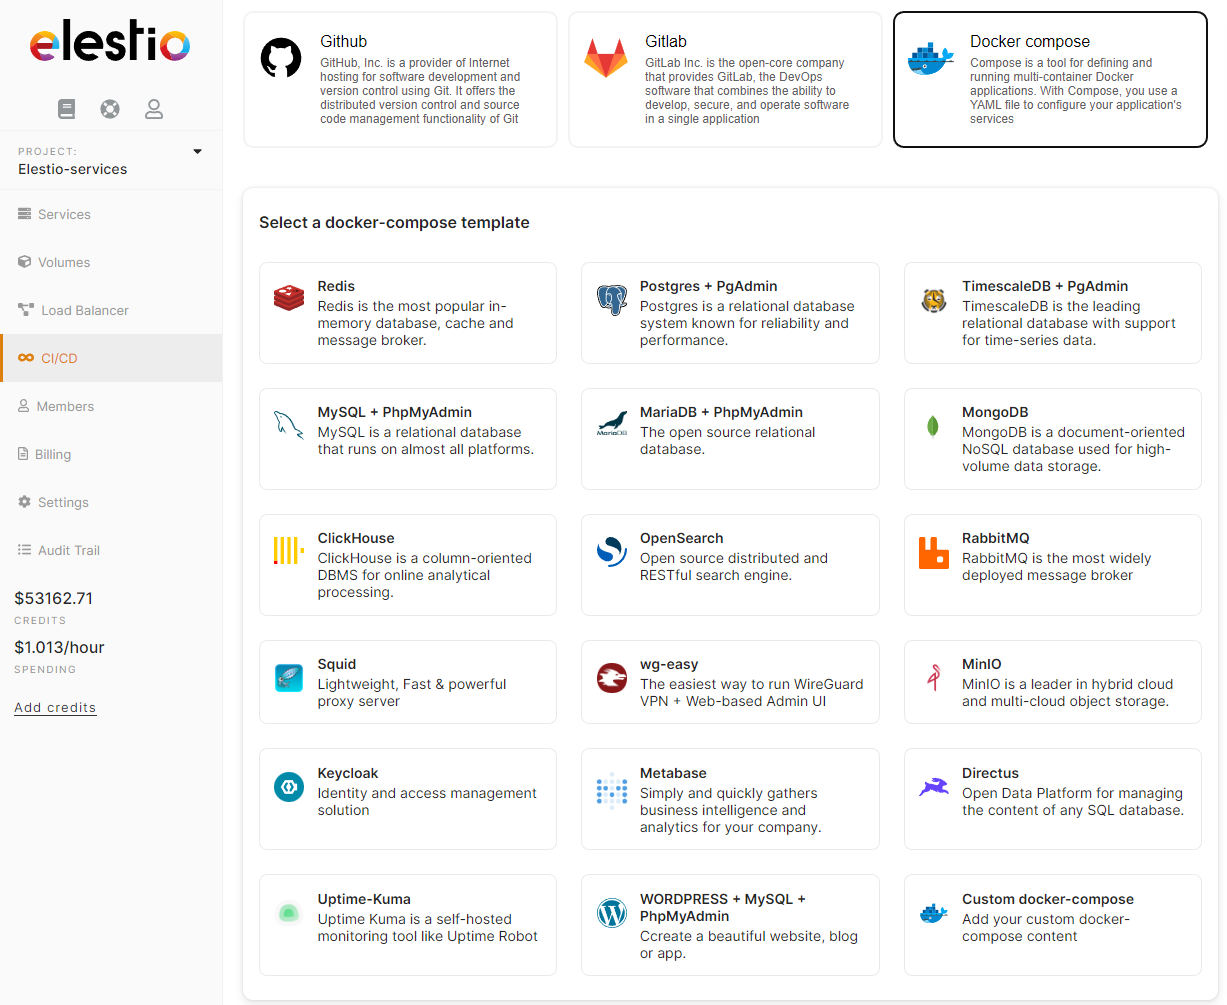Choose the Gitlab source card
Screen dimensions: 1227x1005
(x=725, y=80)
